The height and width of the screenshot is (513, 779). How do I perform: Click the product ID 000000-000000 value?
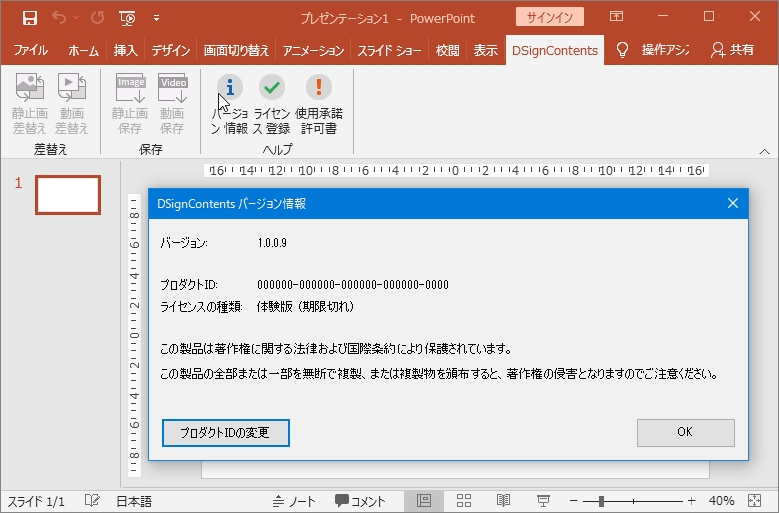[353, 285]
